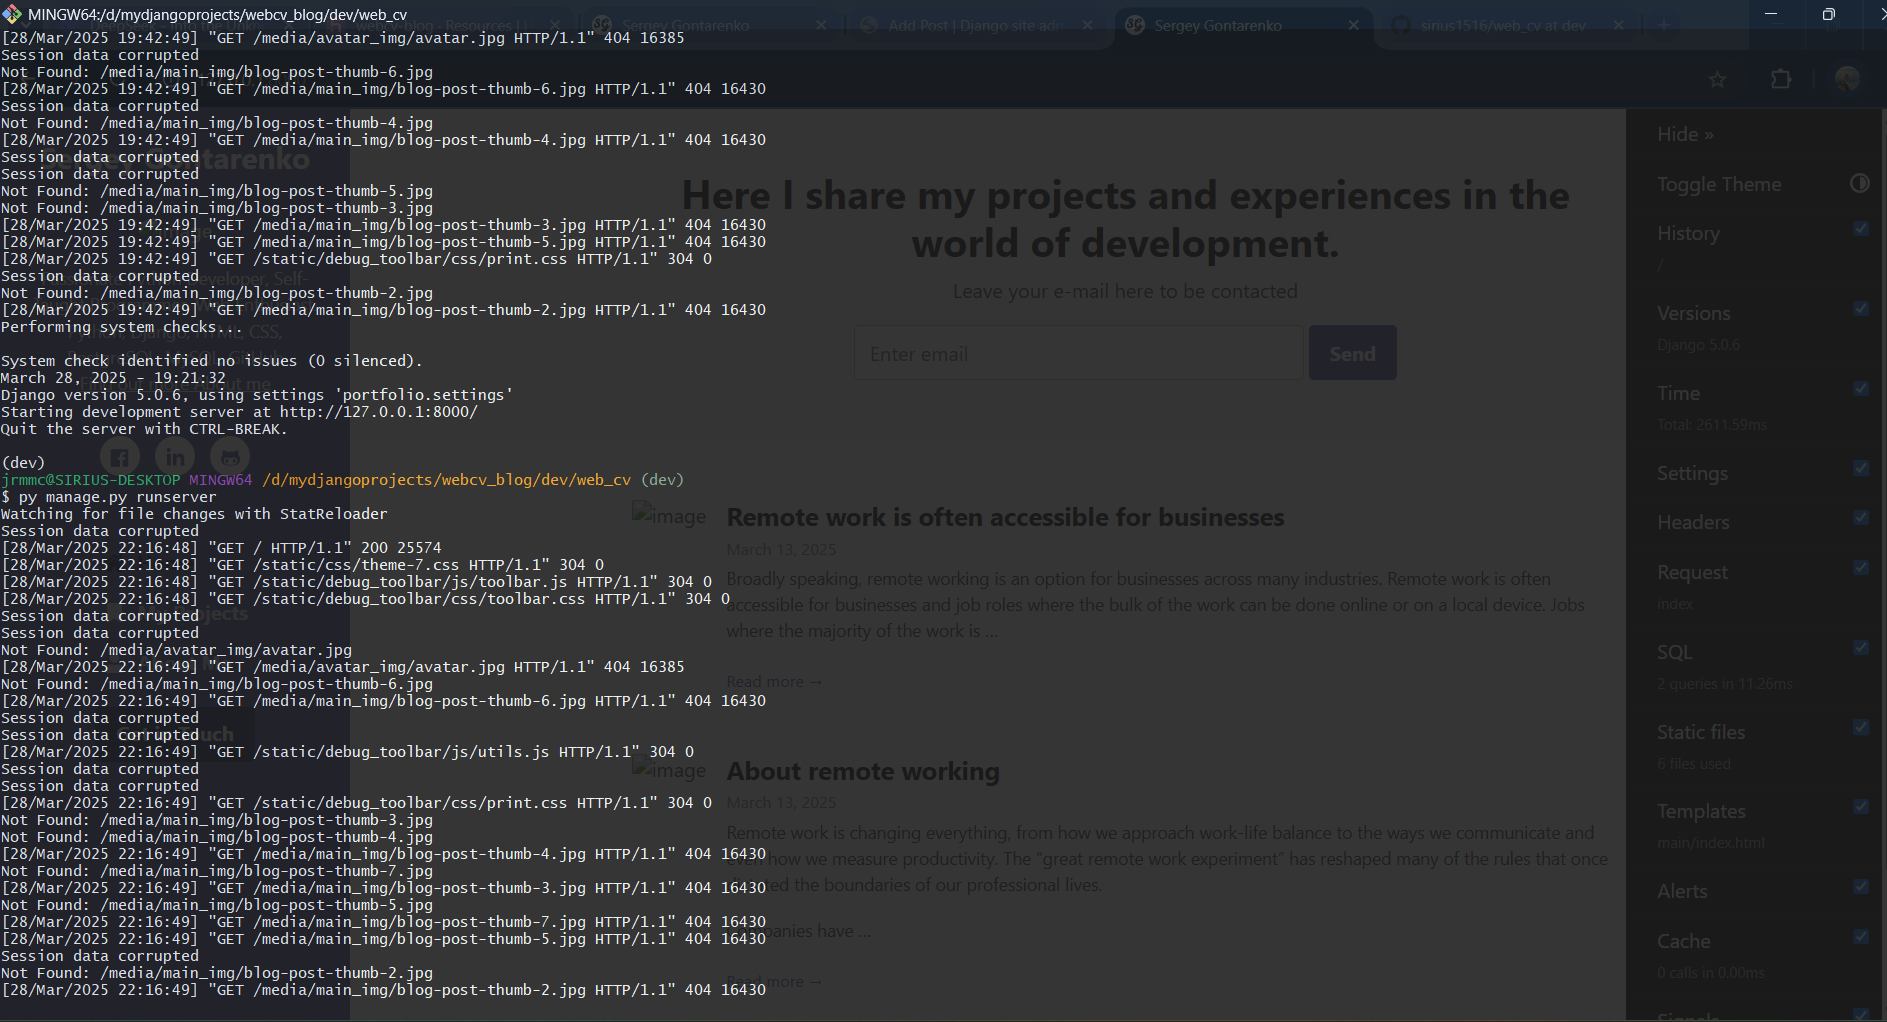Close the Resources browser tab
This screenshot has height=1022, width=1887.
[x=555, y=25]
